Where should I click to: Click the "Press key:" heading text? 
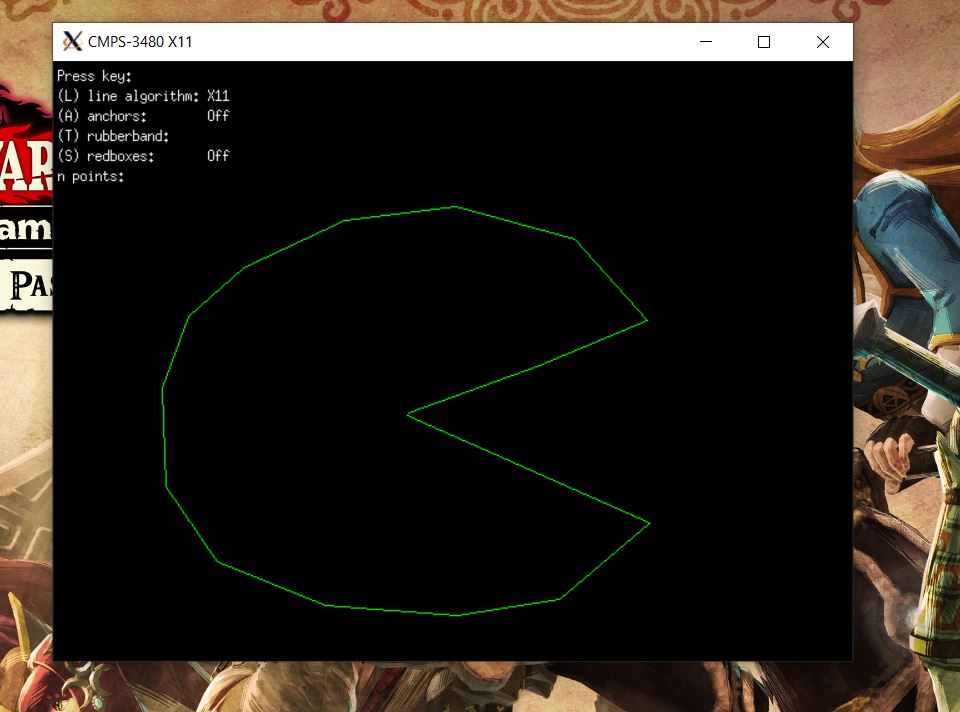click(94, 76)
